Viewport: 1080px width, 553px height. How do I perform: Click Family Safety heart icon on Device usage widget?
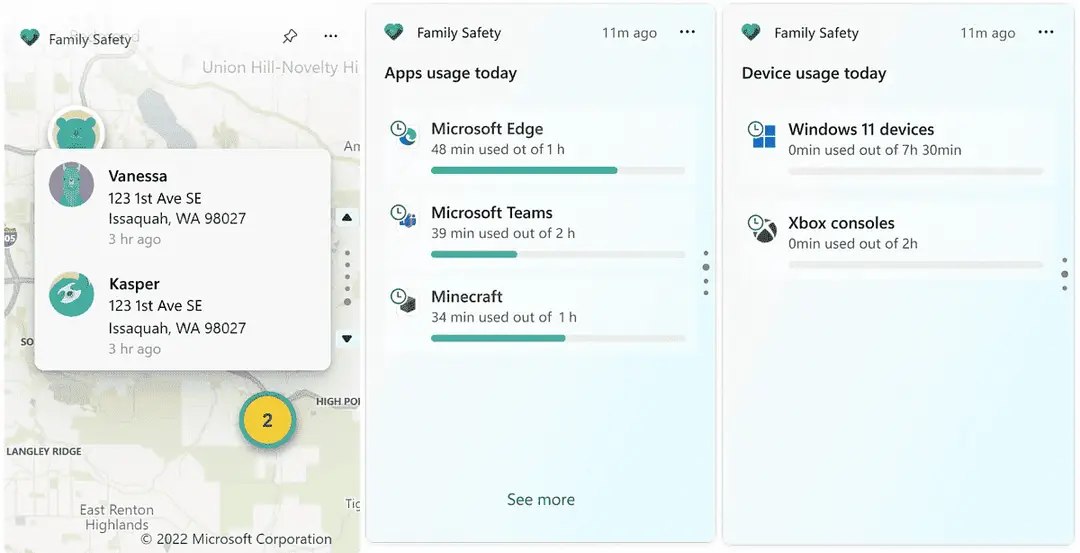point(751,32)
